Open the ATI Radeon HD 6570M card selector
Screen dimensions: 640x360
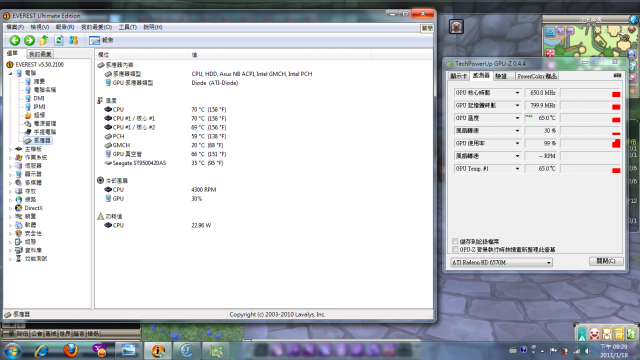pyautogui.click(x=502, y=262)
